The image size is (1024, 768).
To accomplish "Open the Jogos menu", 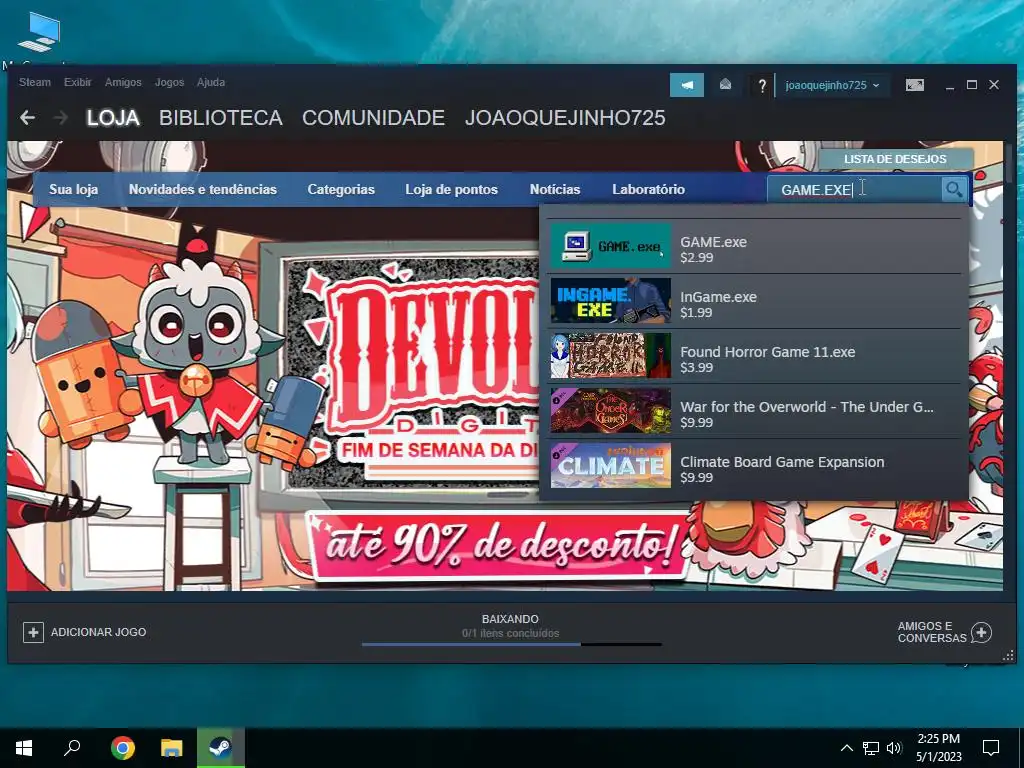I will (x=169, y=82).
